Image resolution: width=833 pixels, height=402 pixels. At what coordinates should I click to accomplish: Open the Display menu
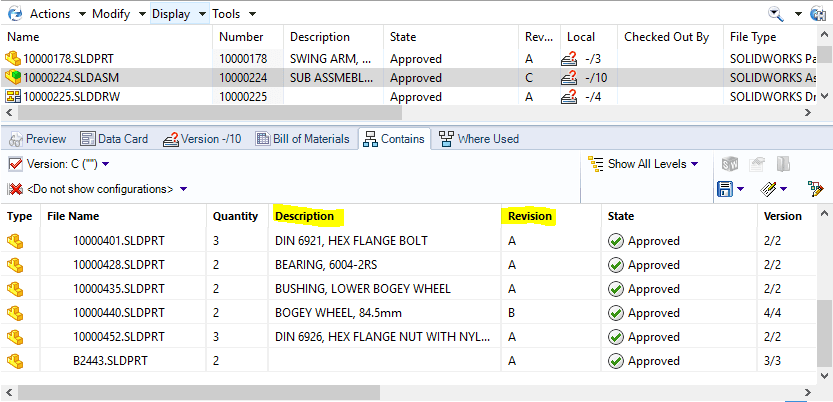pyautogui.click(x=178, y=14)
